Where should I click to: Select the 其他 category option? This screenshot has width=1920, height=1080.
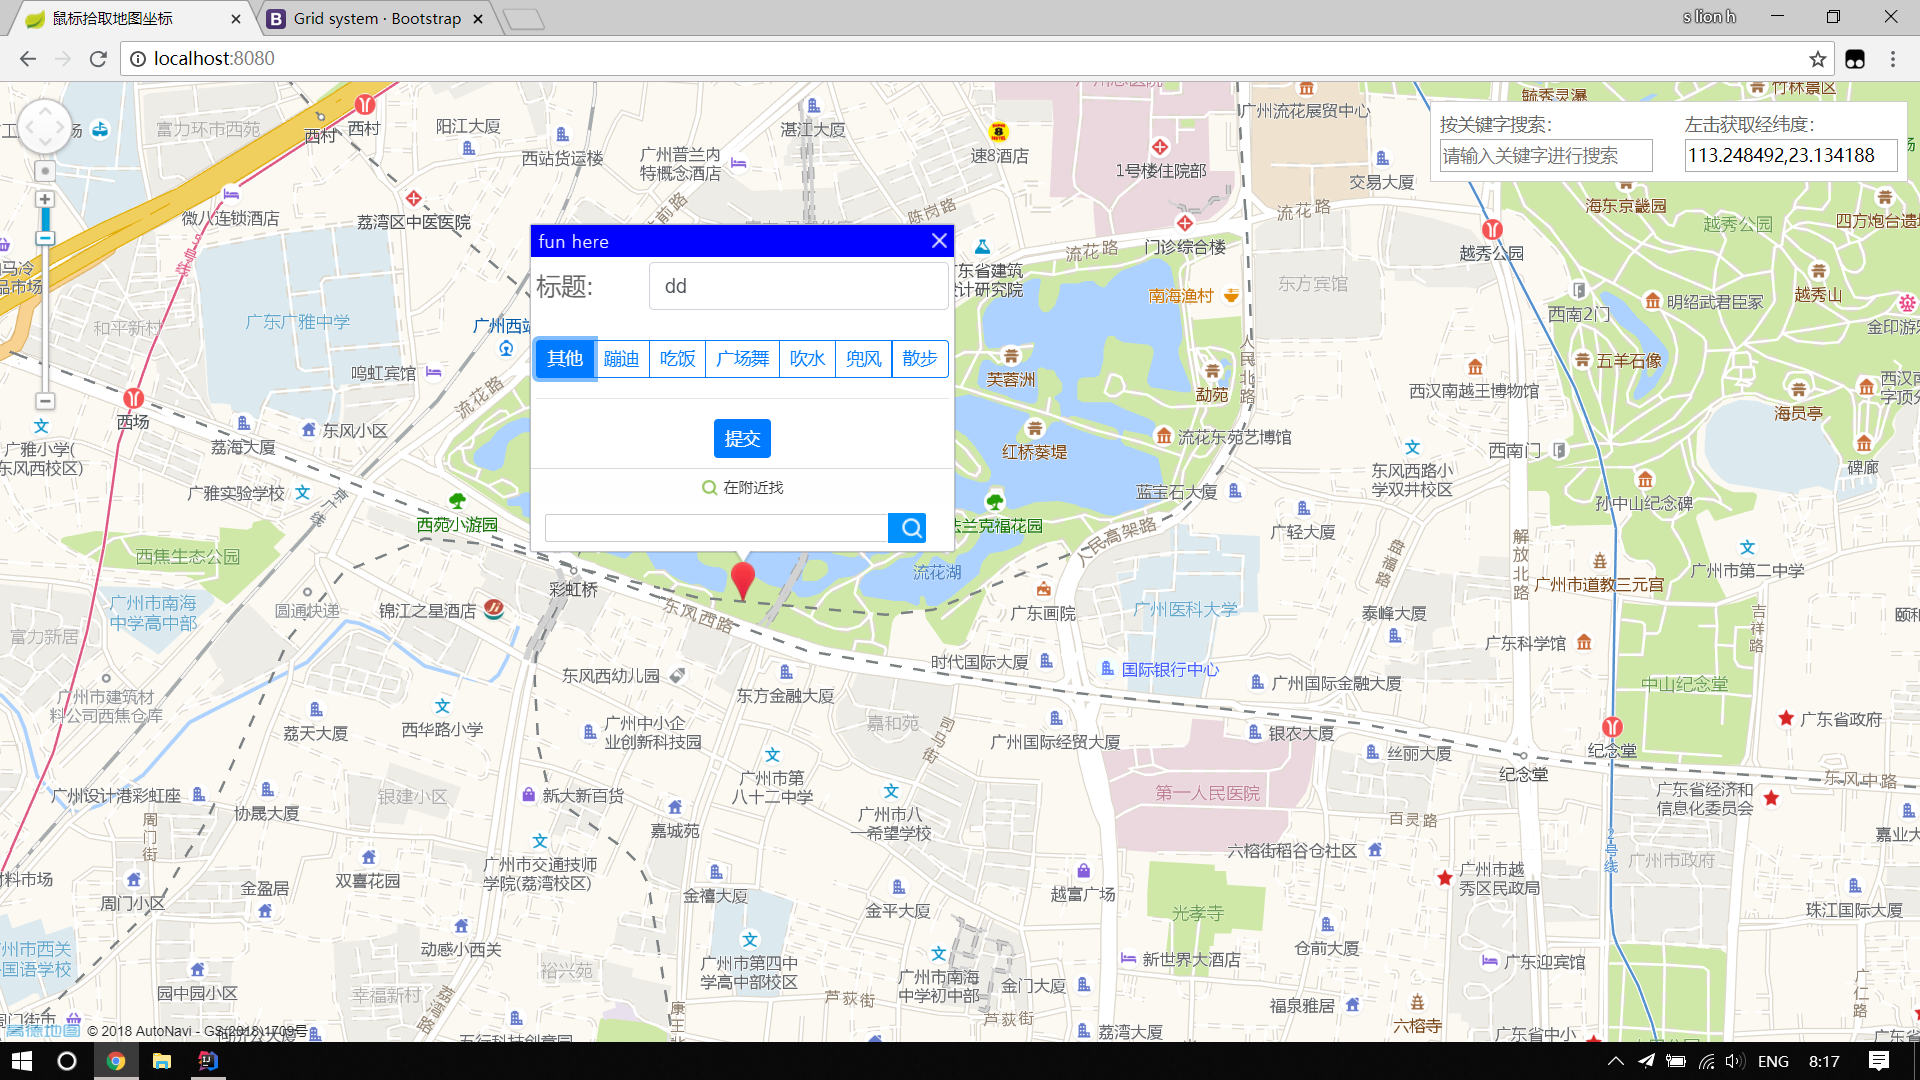pos(565,359)
